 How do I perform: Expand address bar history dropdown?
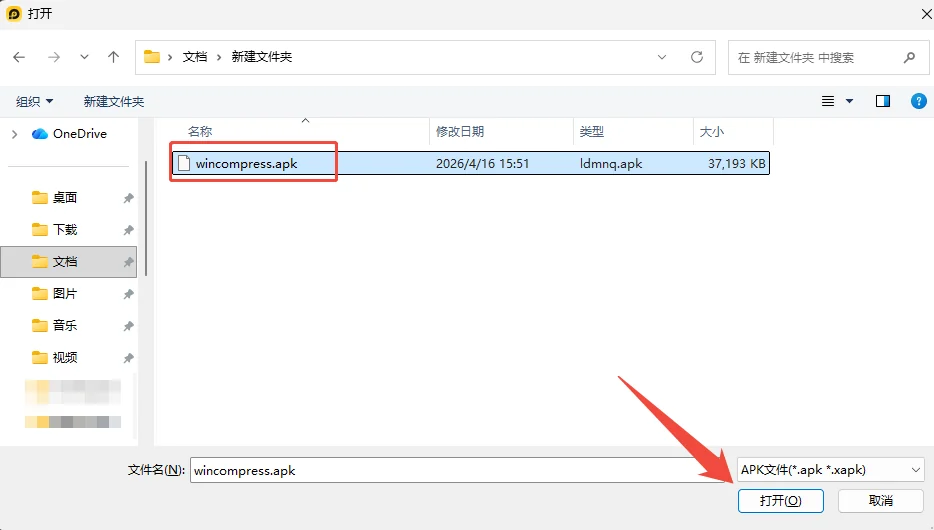pos(662,57)
